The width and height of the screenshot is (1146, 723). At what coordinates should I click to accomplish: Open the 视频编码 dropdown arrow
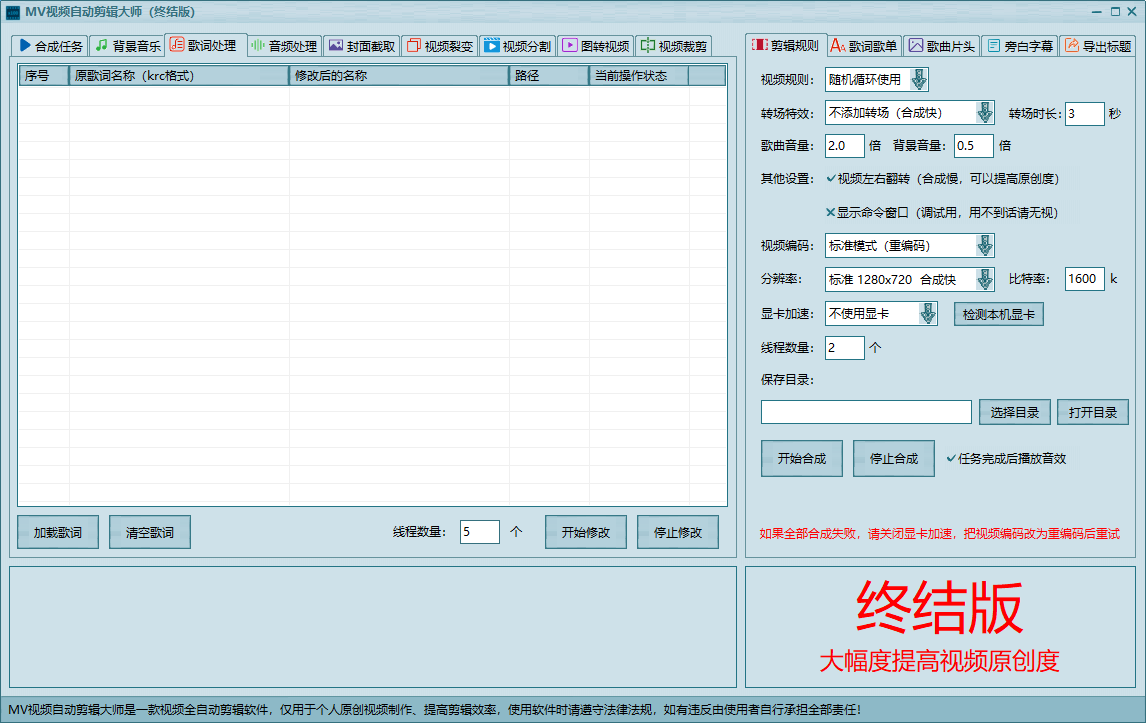pyautogui.click(x=984, y=246)
